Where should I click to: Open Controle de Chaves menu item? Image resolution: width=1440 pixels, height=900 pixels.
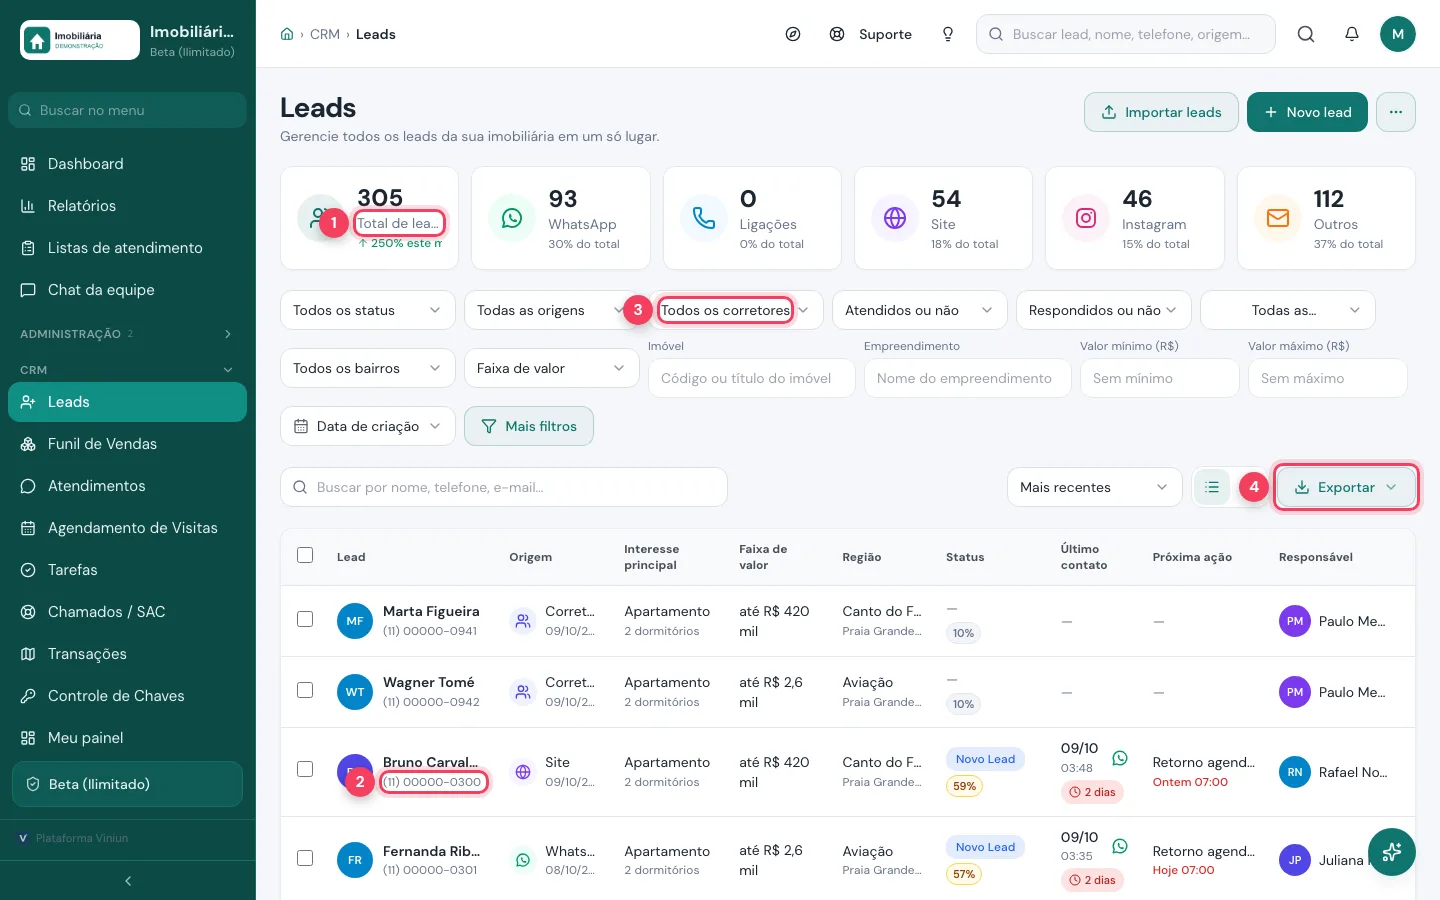[x=127, y=696]
